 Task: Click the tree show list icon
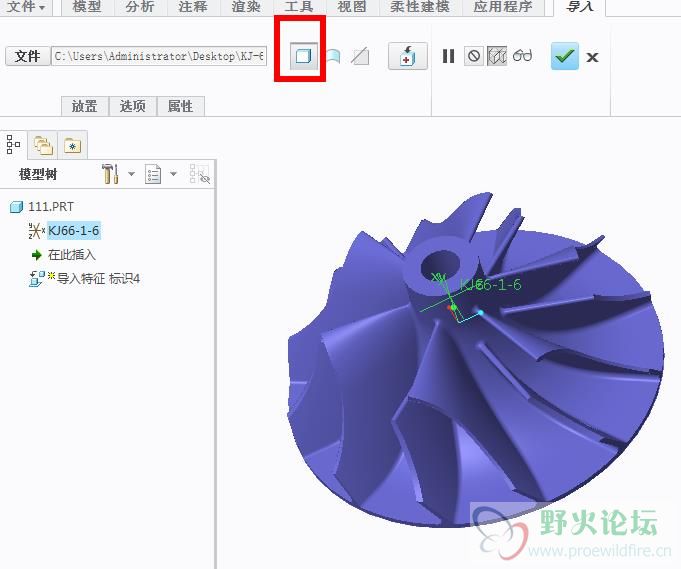[x=153, y=174]
